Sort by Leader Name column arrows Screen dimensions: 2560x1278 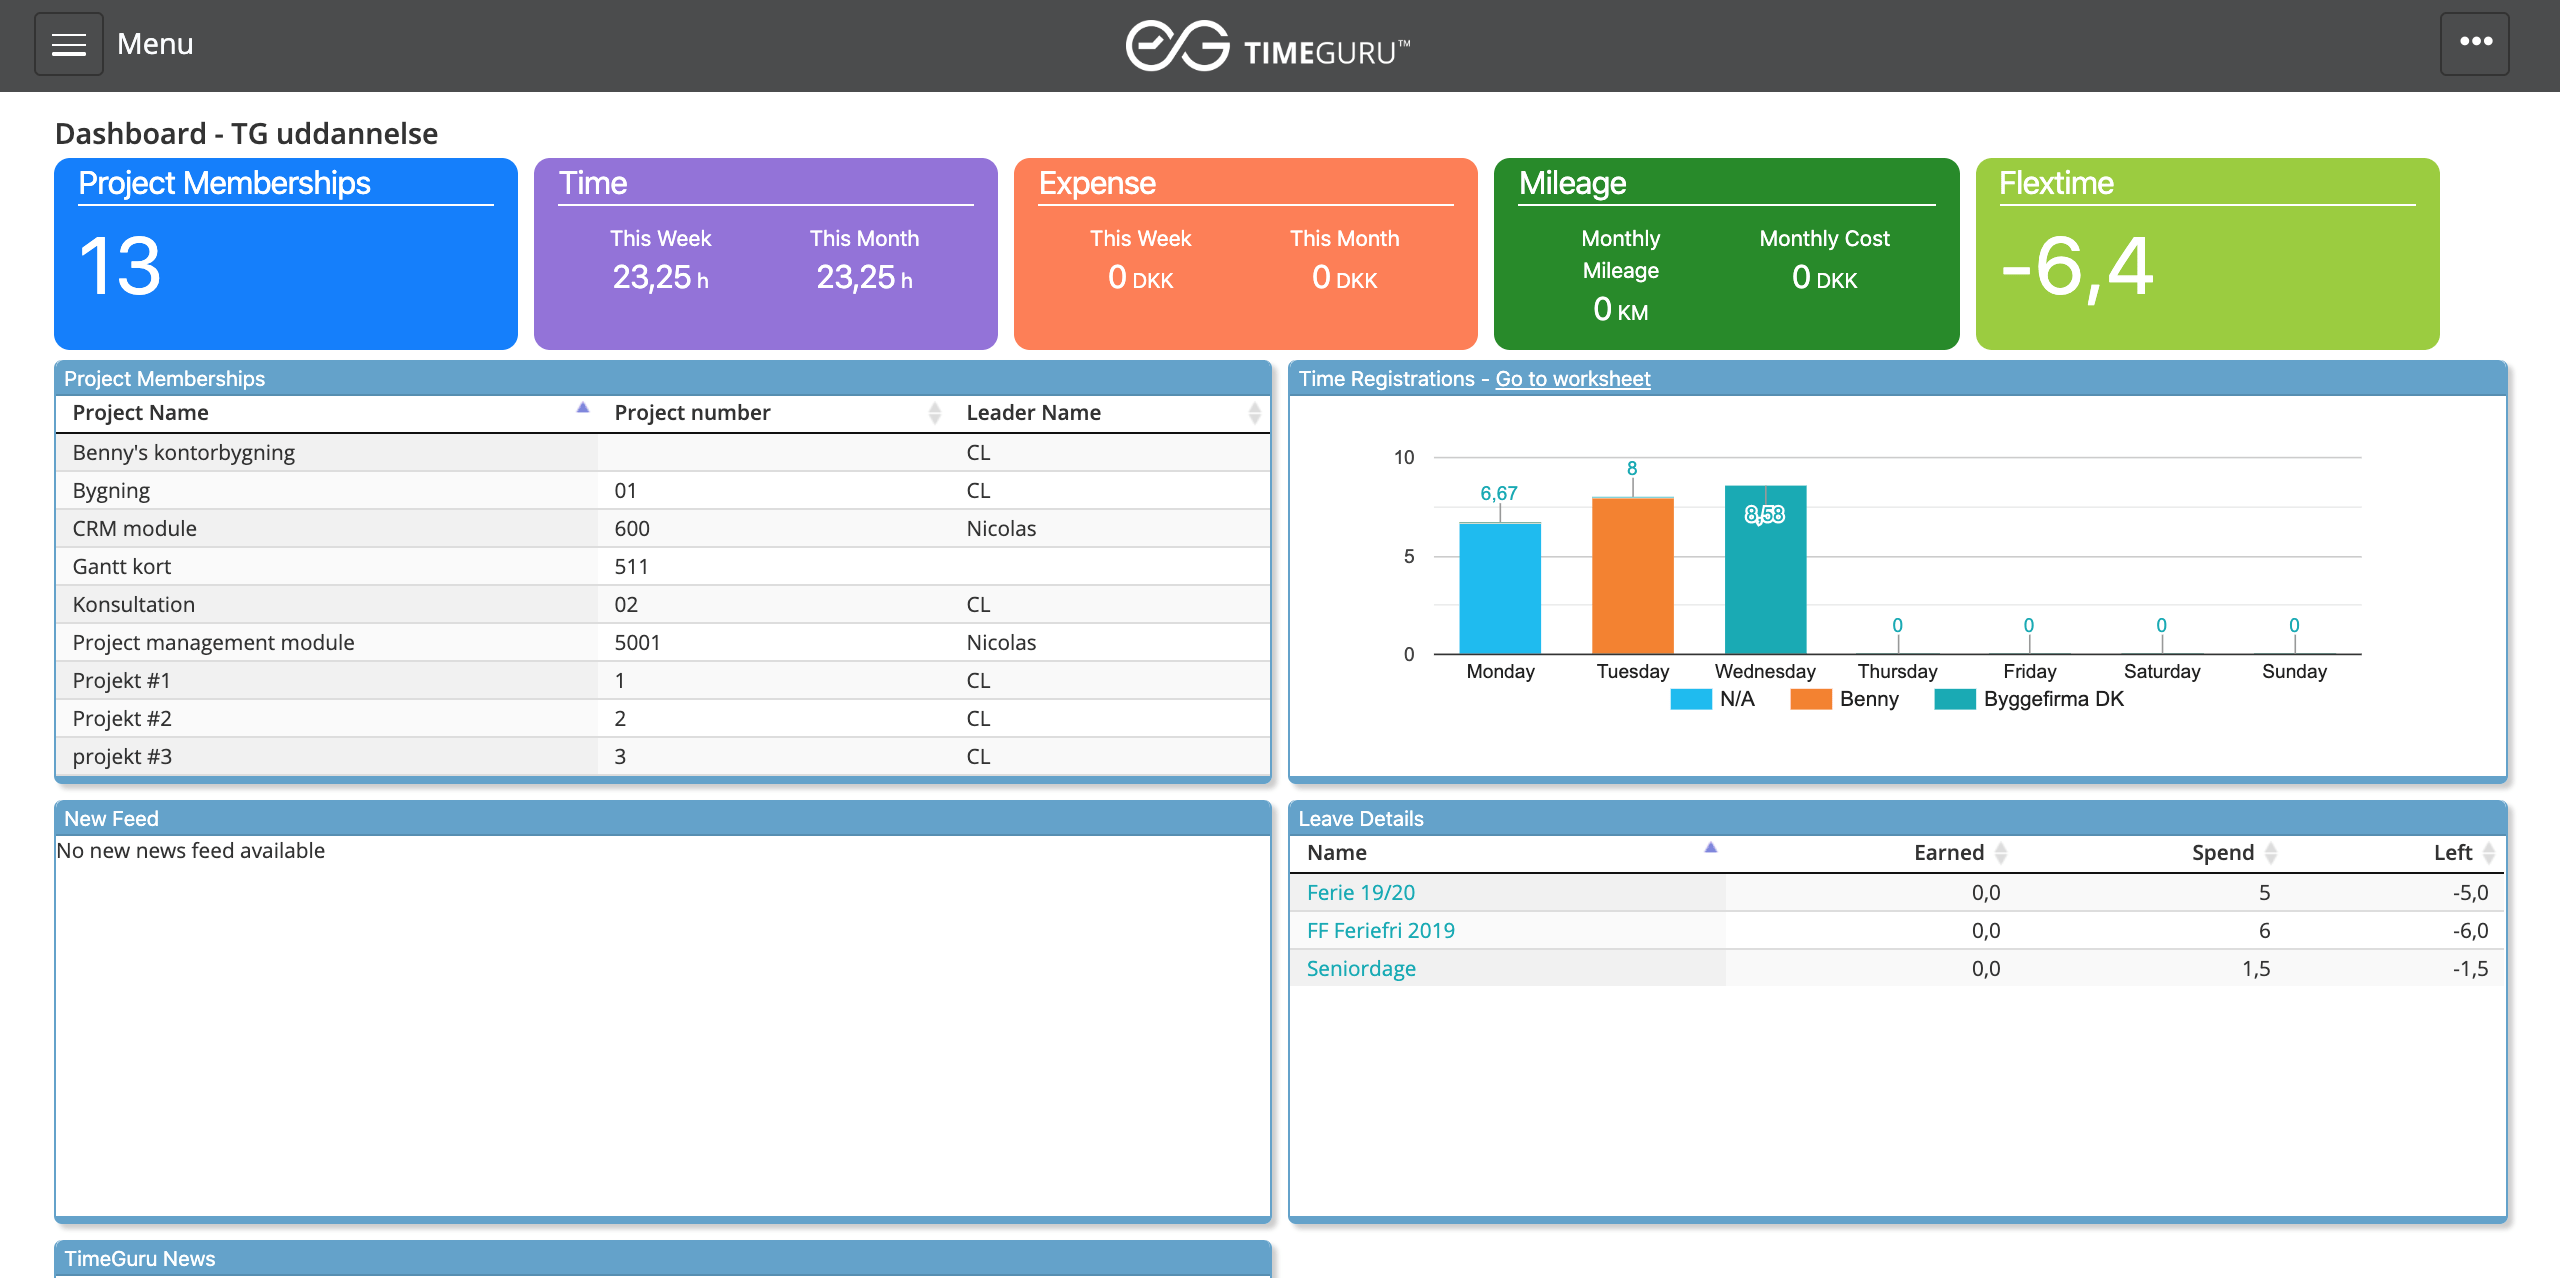(1254, 413)
